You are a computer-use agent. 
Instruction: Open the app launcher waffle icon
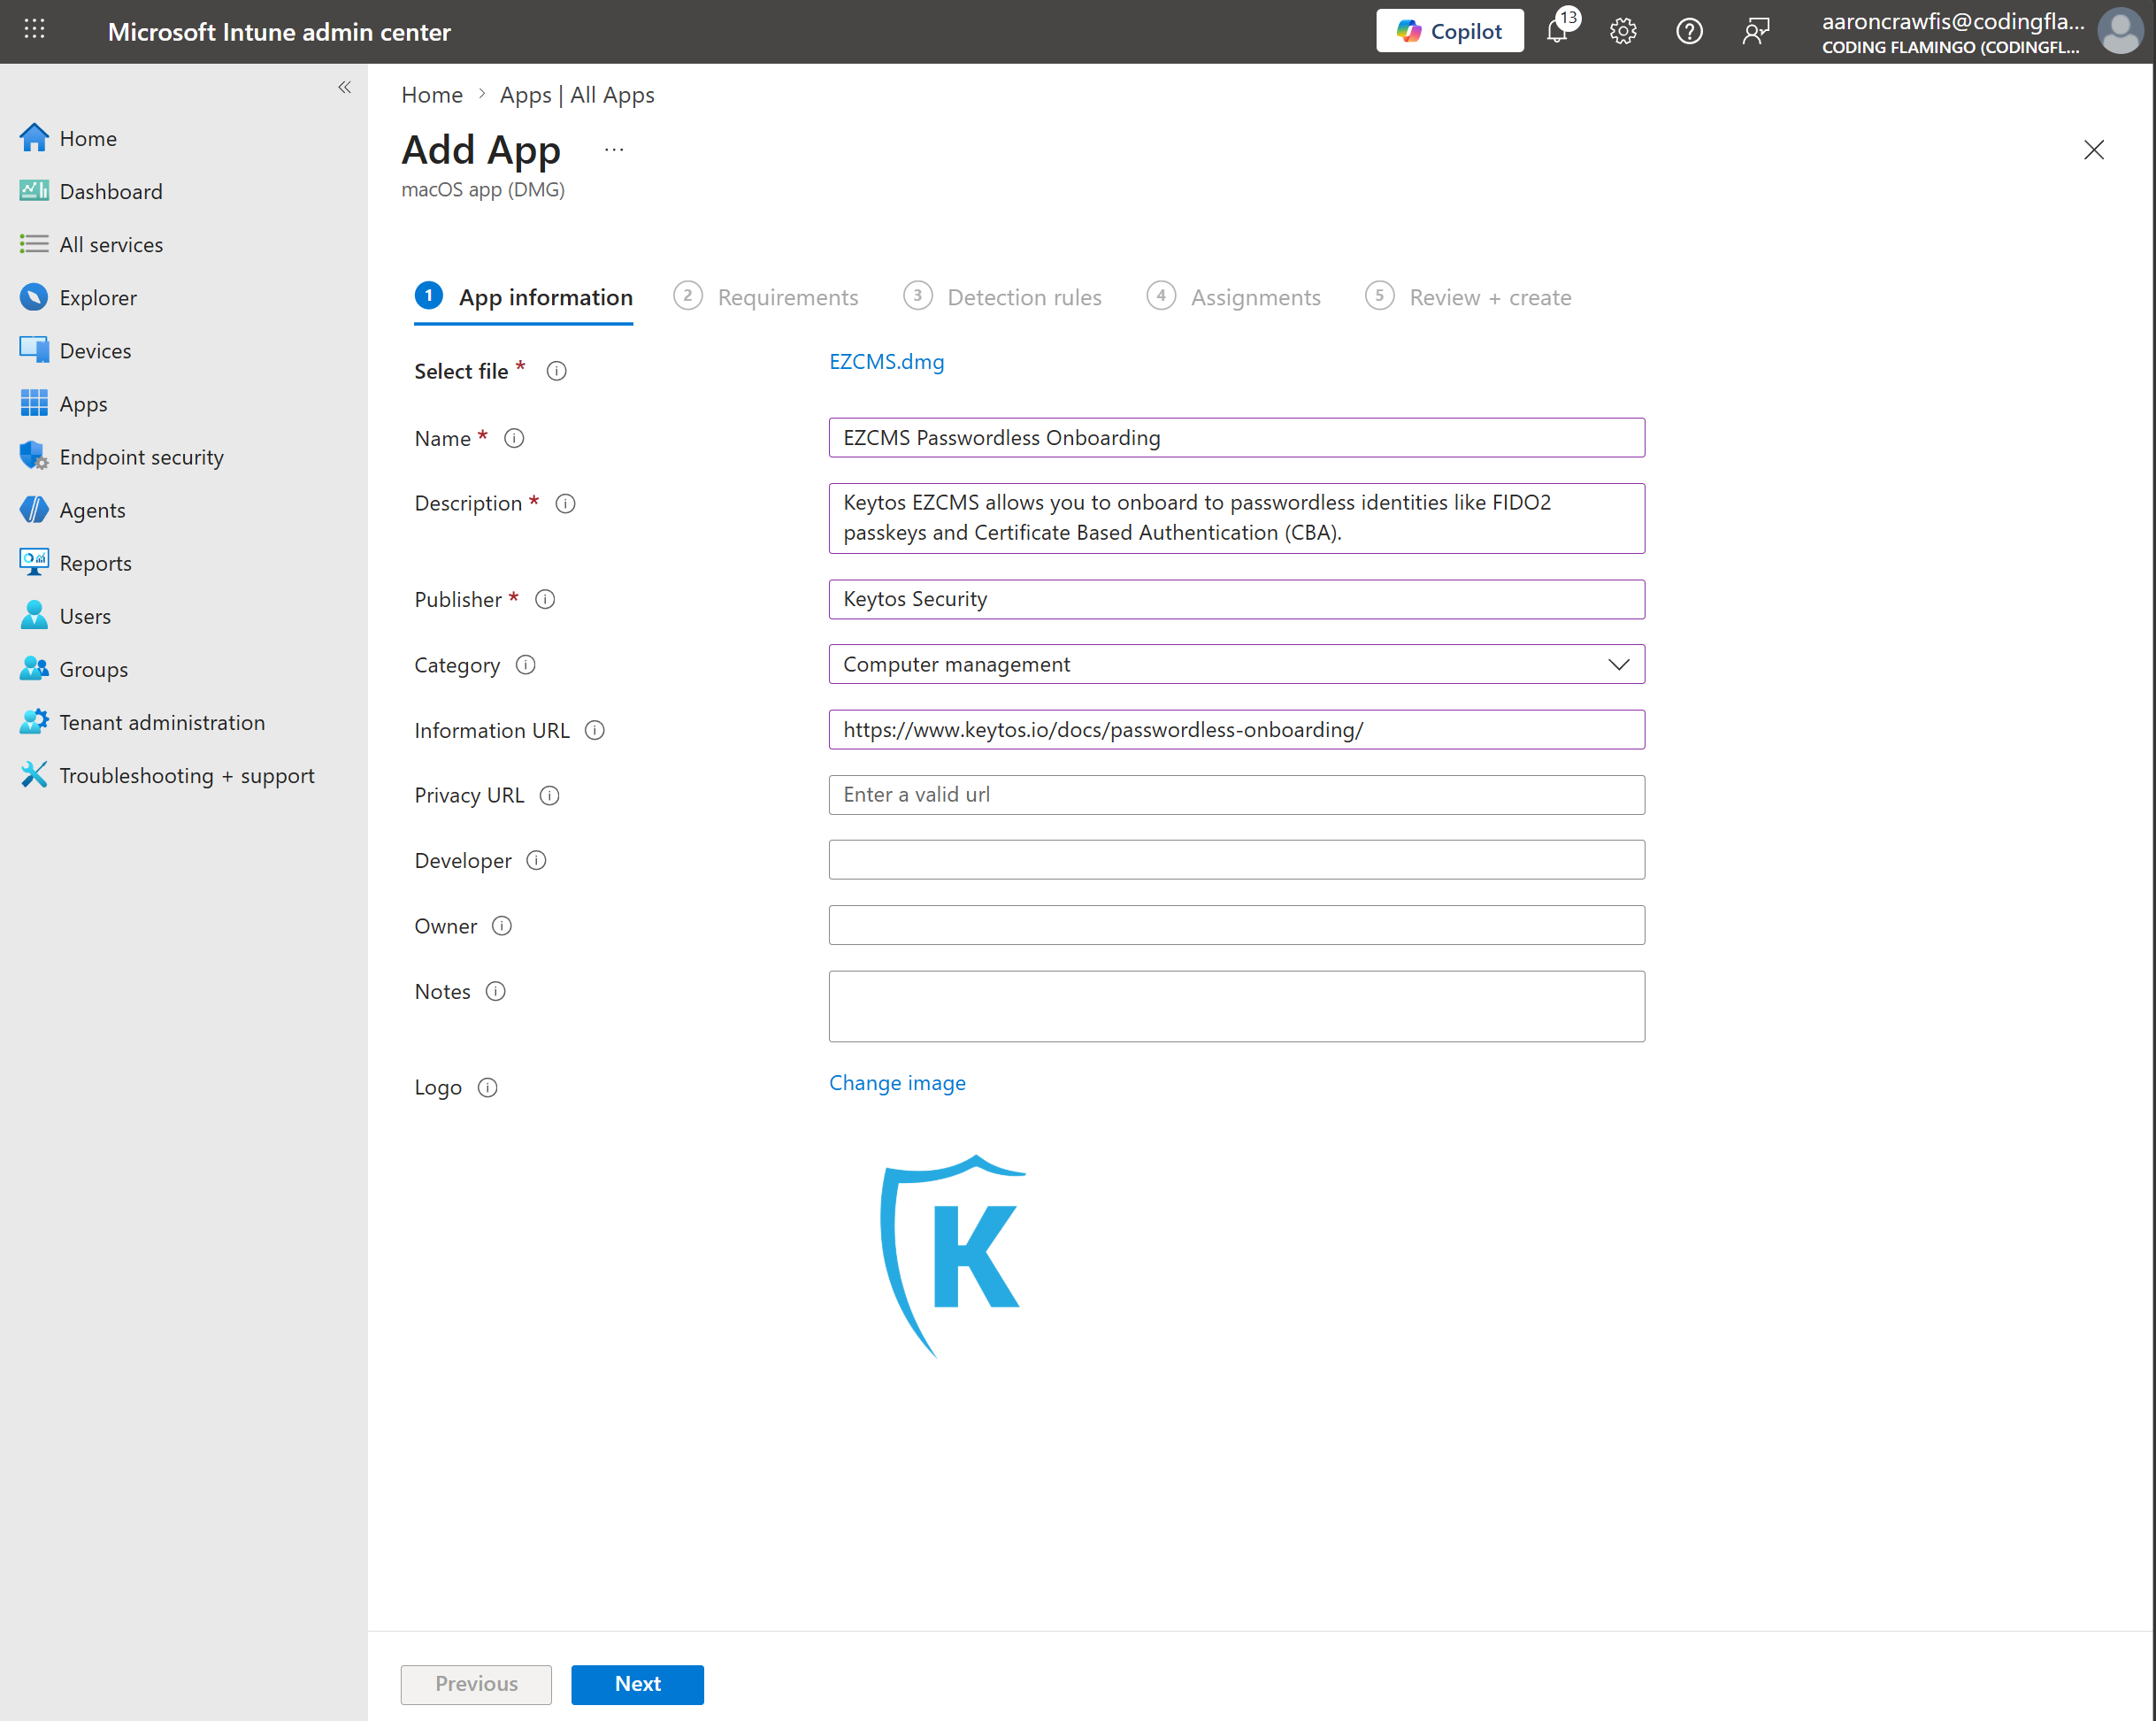coord(34,29)
